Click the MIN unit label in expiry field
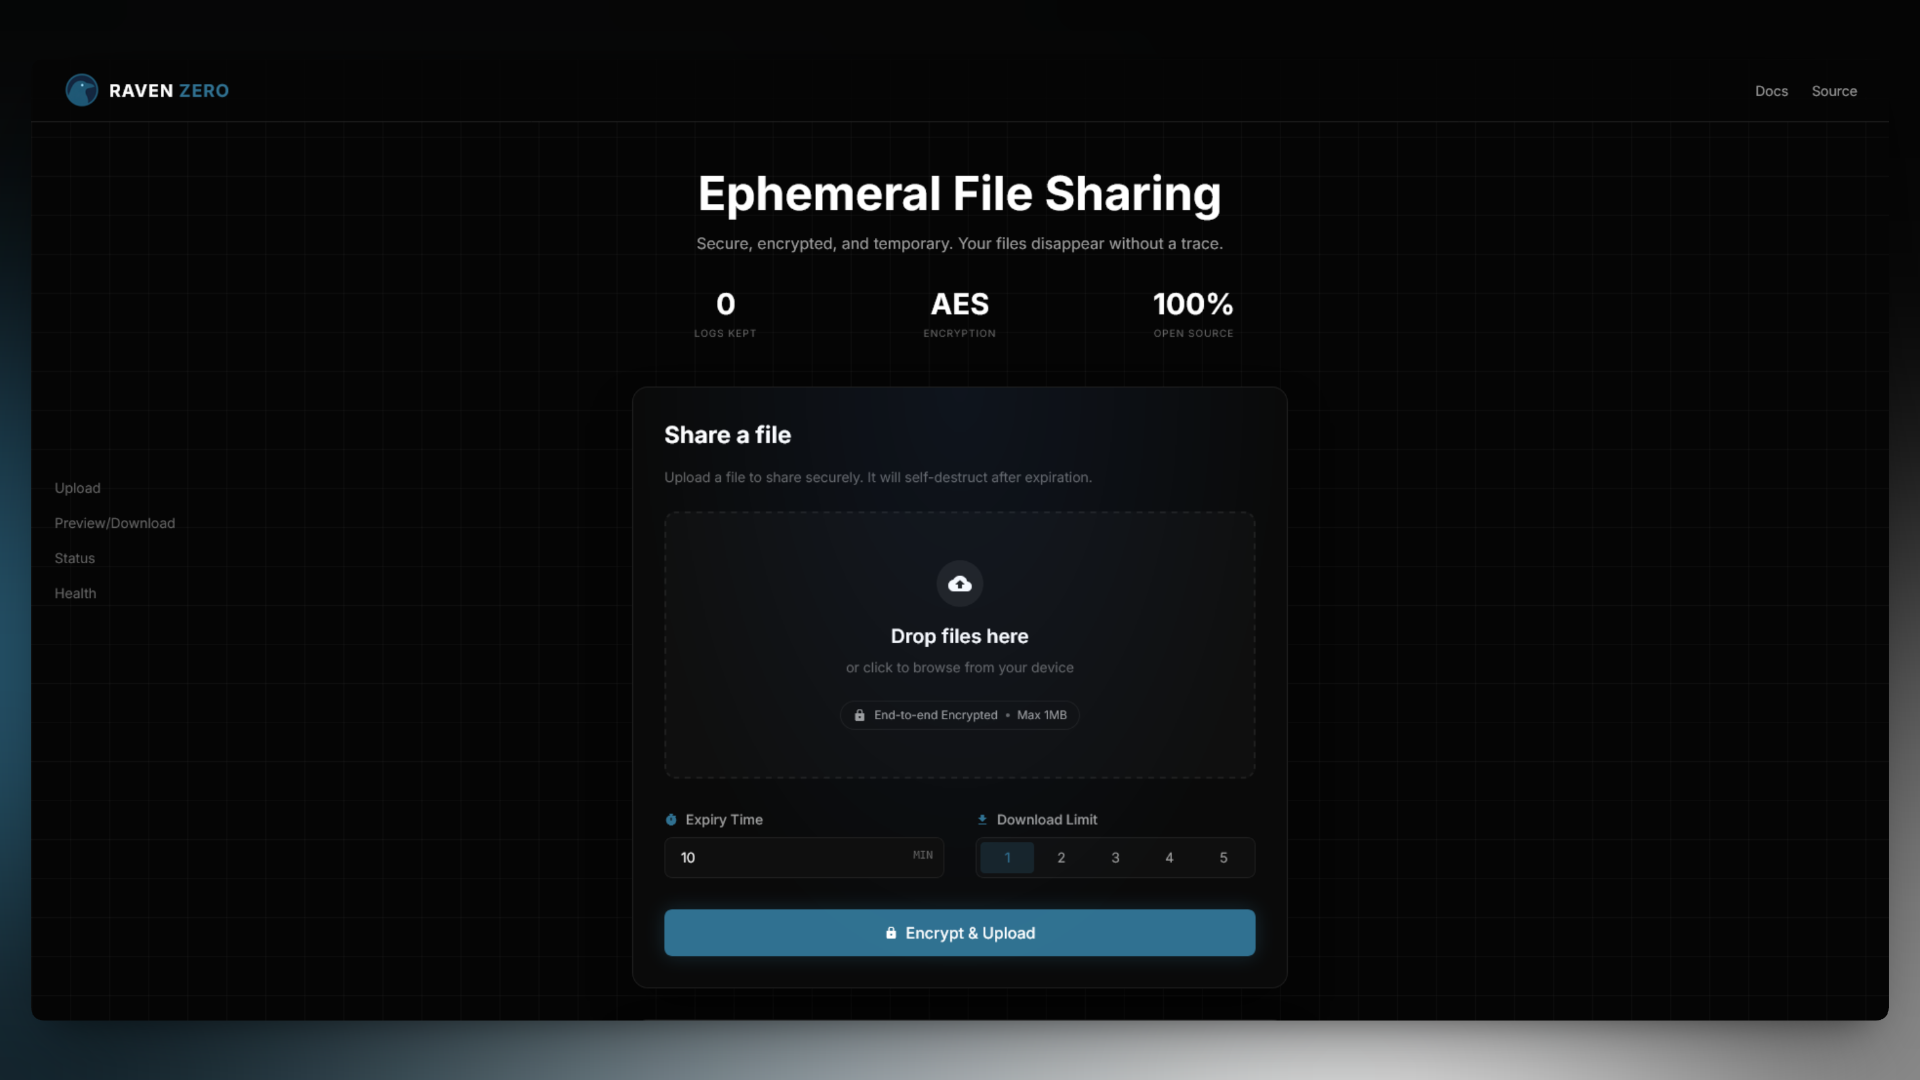Screen dimensions: 1920x1080 coord(922,856)
